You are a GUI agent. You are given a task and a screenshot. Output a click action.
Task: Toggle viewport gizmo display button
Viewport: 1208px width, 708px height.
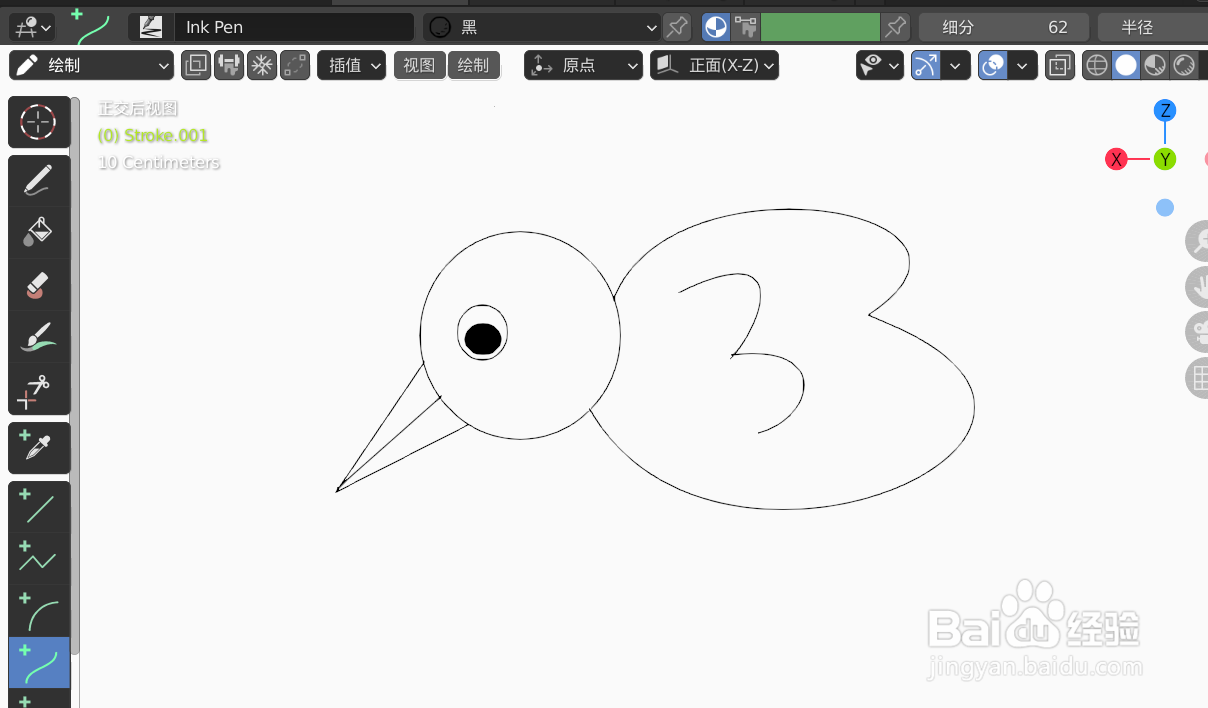[x=927, y=65]
